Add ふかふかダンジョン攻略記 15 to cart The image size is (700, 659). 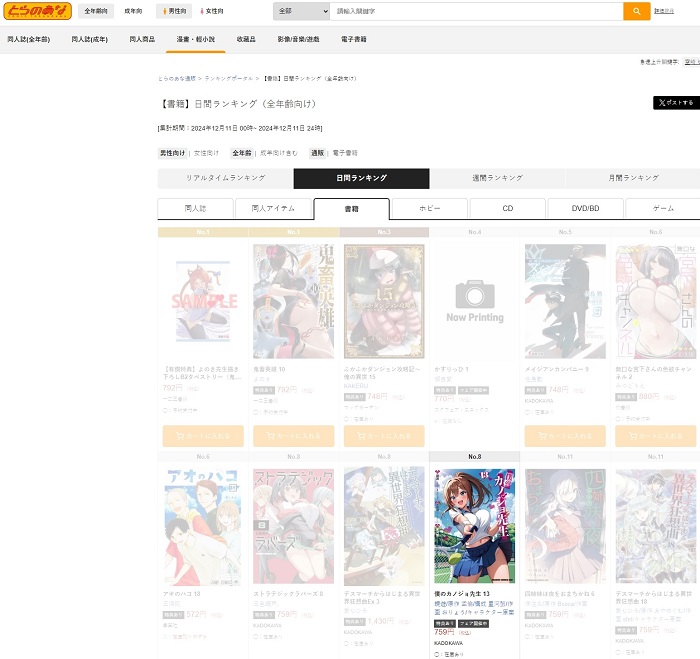pos(384,436)
